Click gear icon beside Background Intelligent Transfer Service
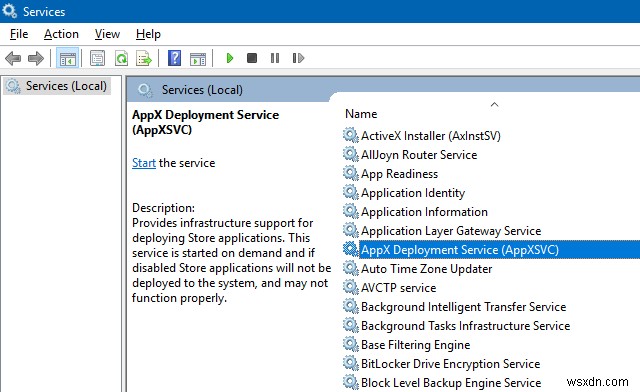This screenshot has width=640, height=392. click(351, 306)
